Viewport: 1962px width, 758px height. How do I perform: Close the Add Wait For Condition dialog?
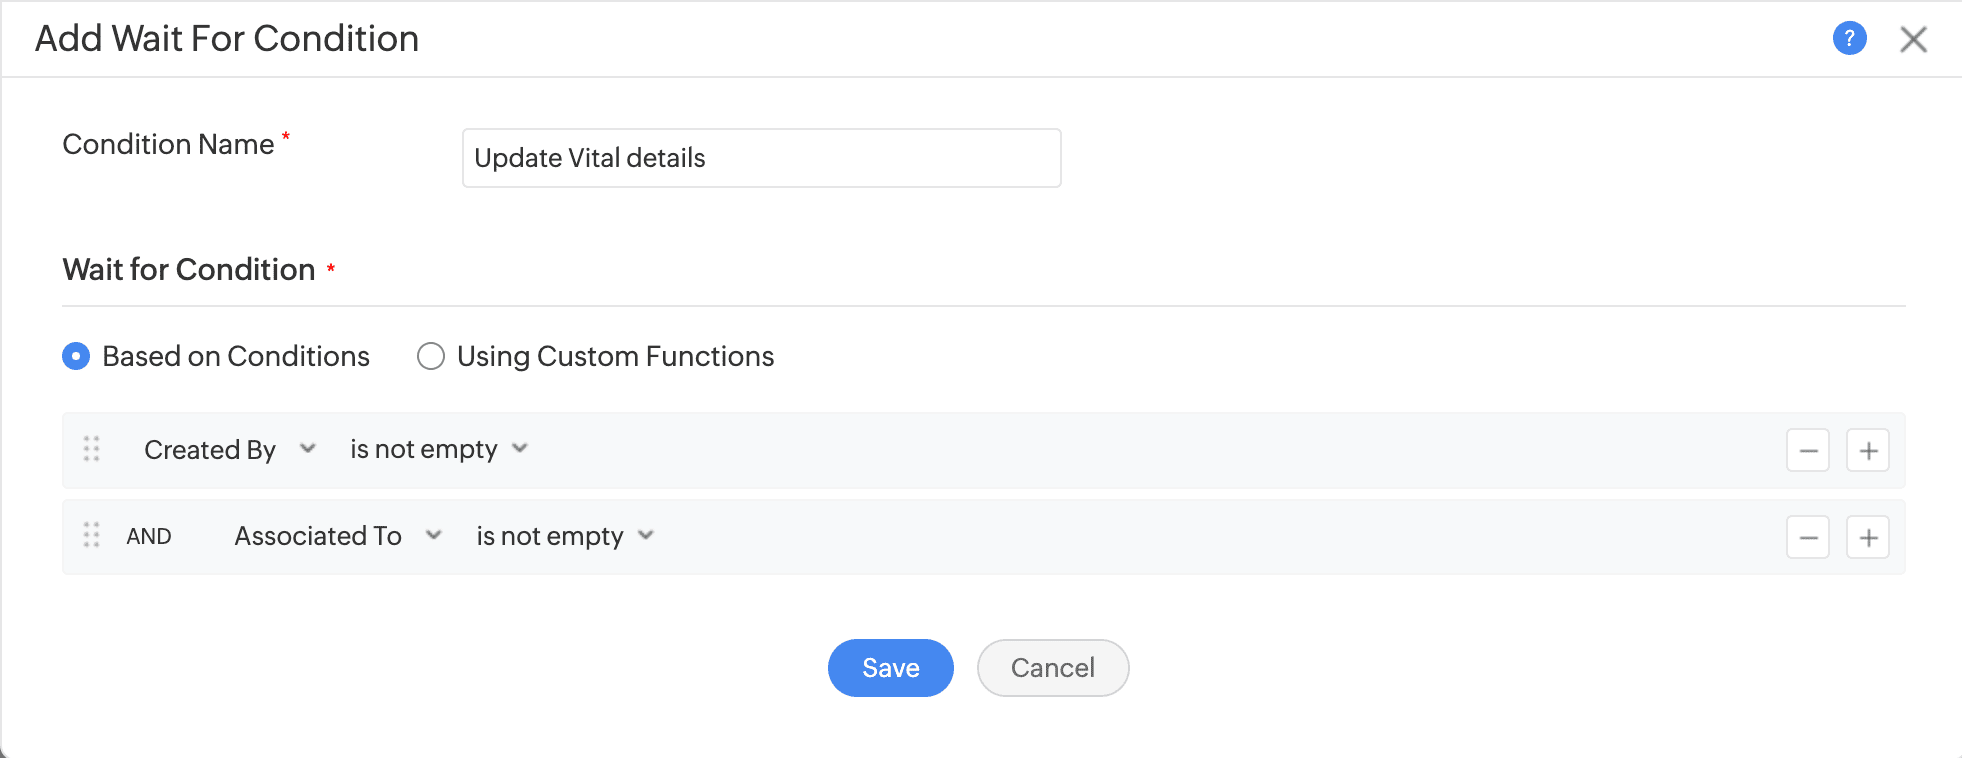tap(1913, 39)
